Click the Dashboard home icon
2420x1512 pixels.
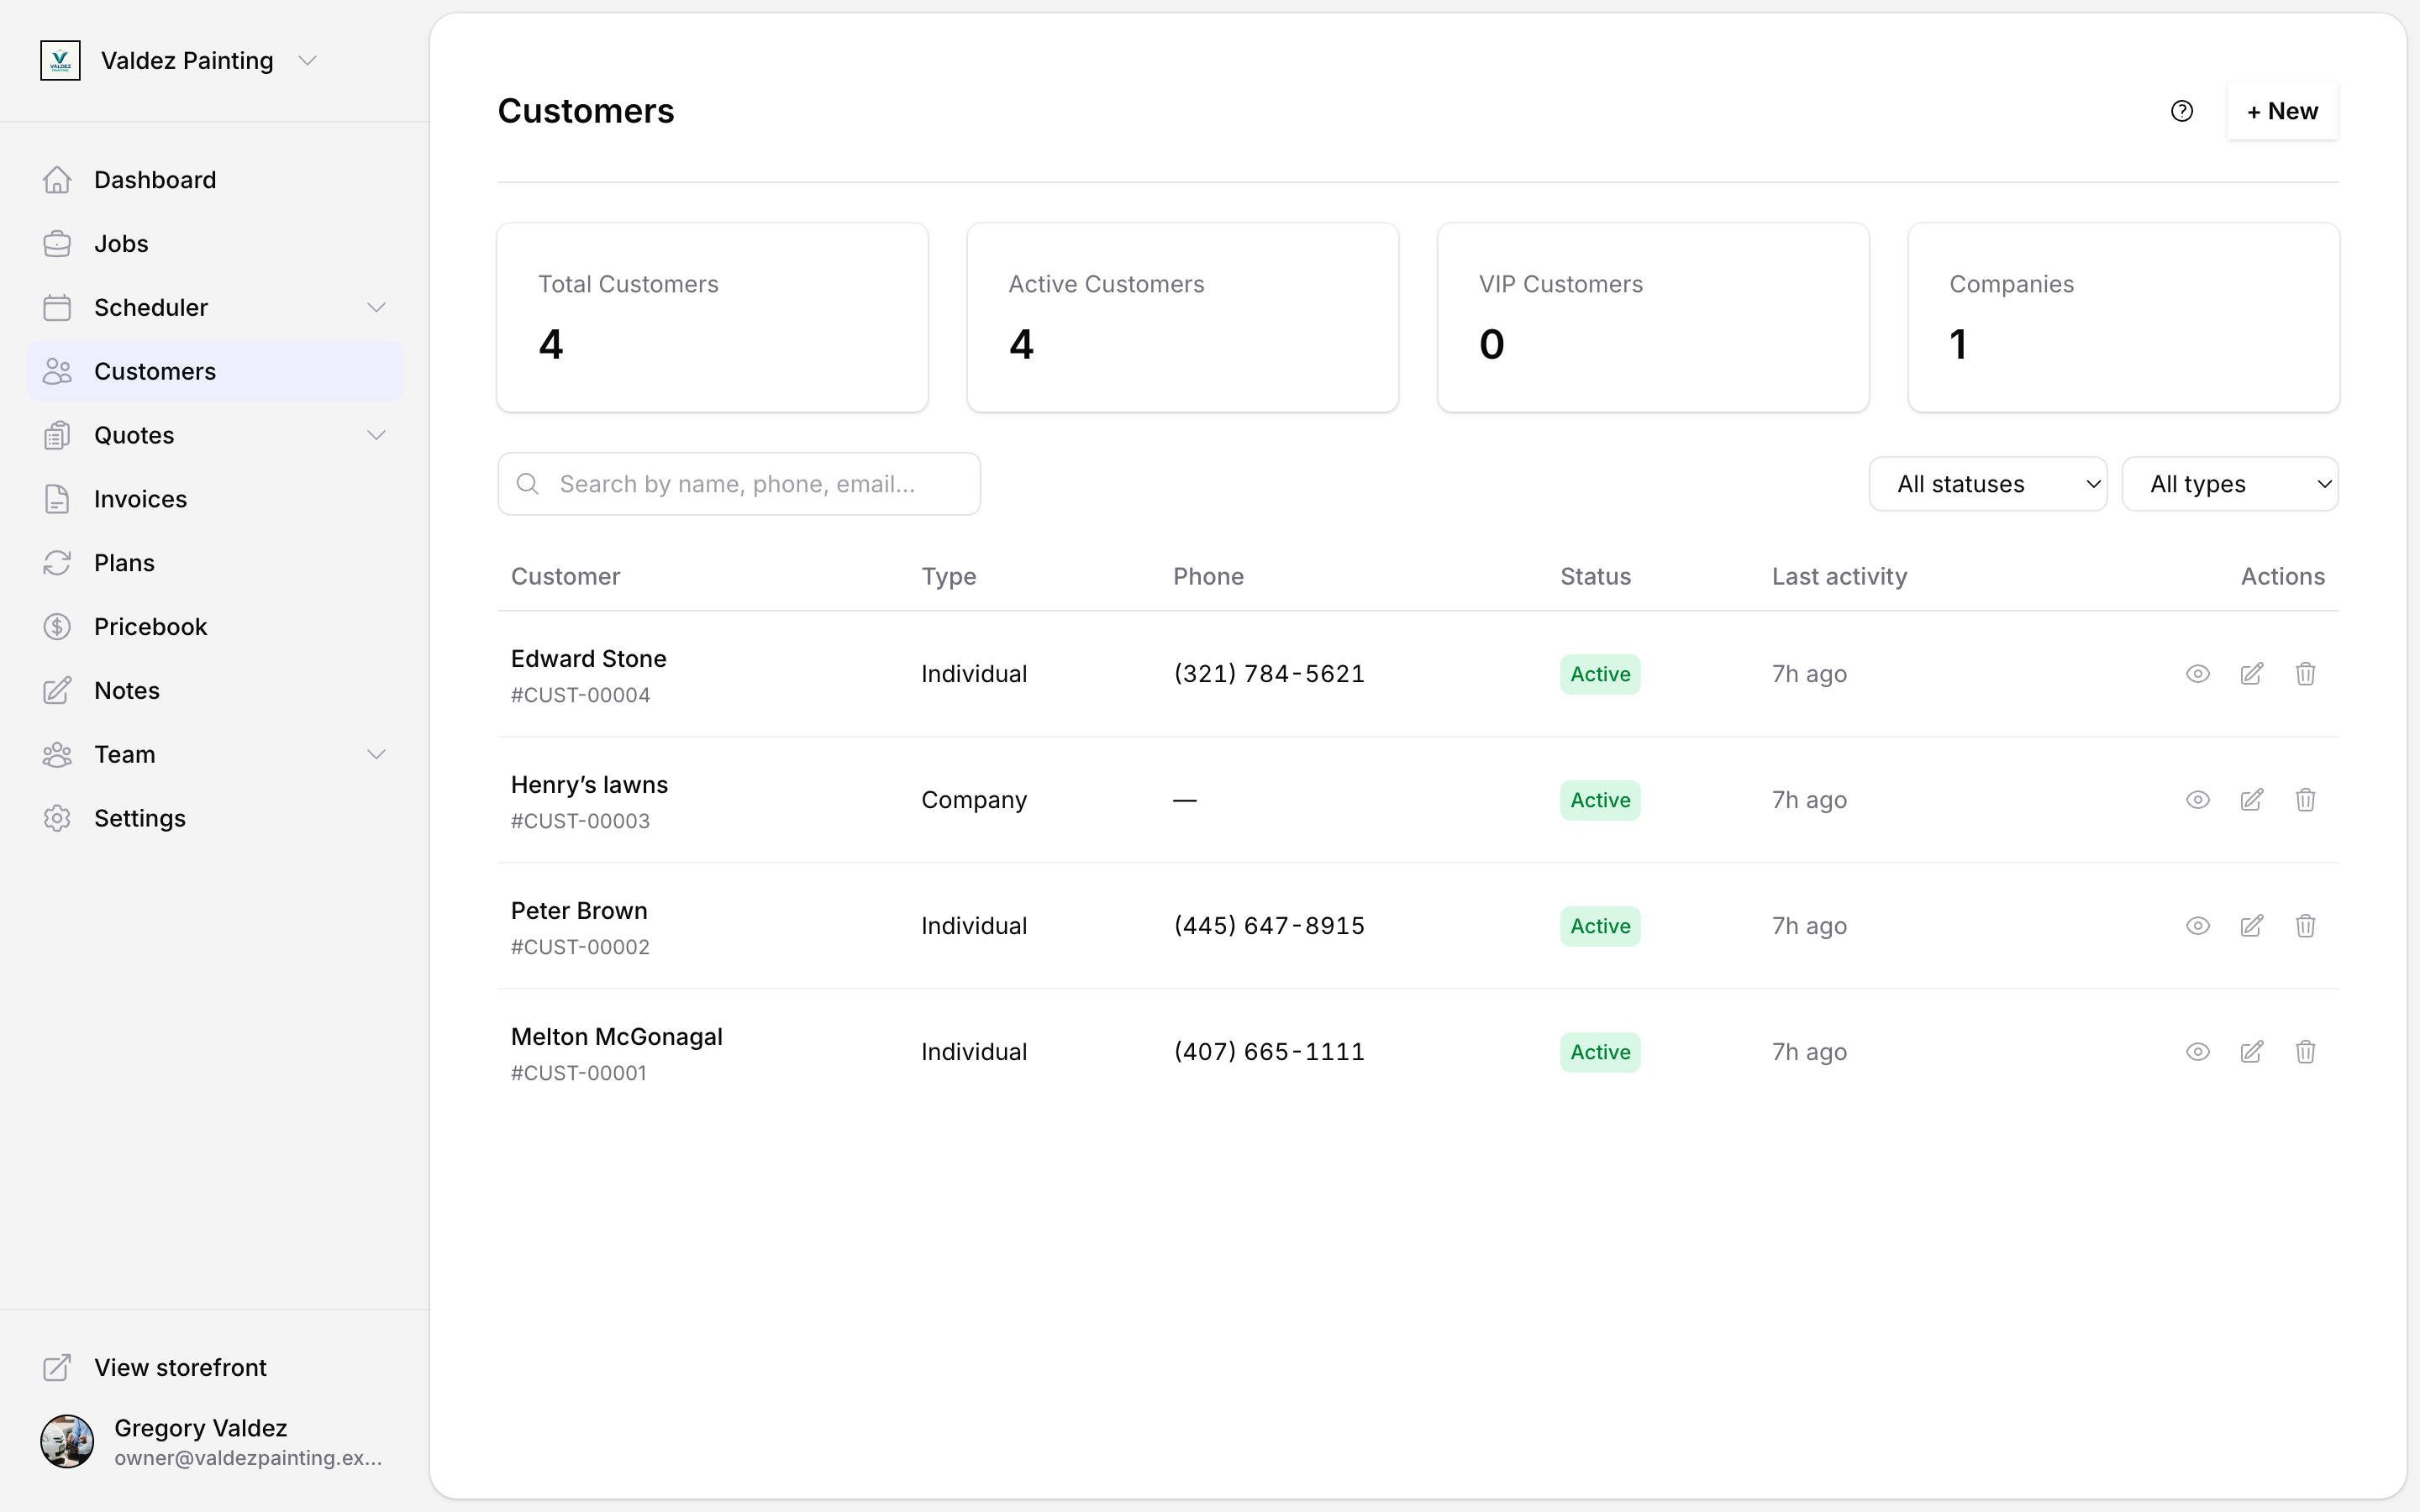click(57, 180)
